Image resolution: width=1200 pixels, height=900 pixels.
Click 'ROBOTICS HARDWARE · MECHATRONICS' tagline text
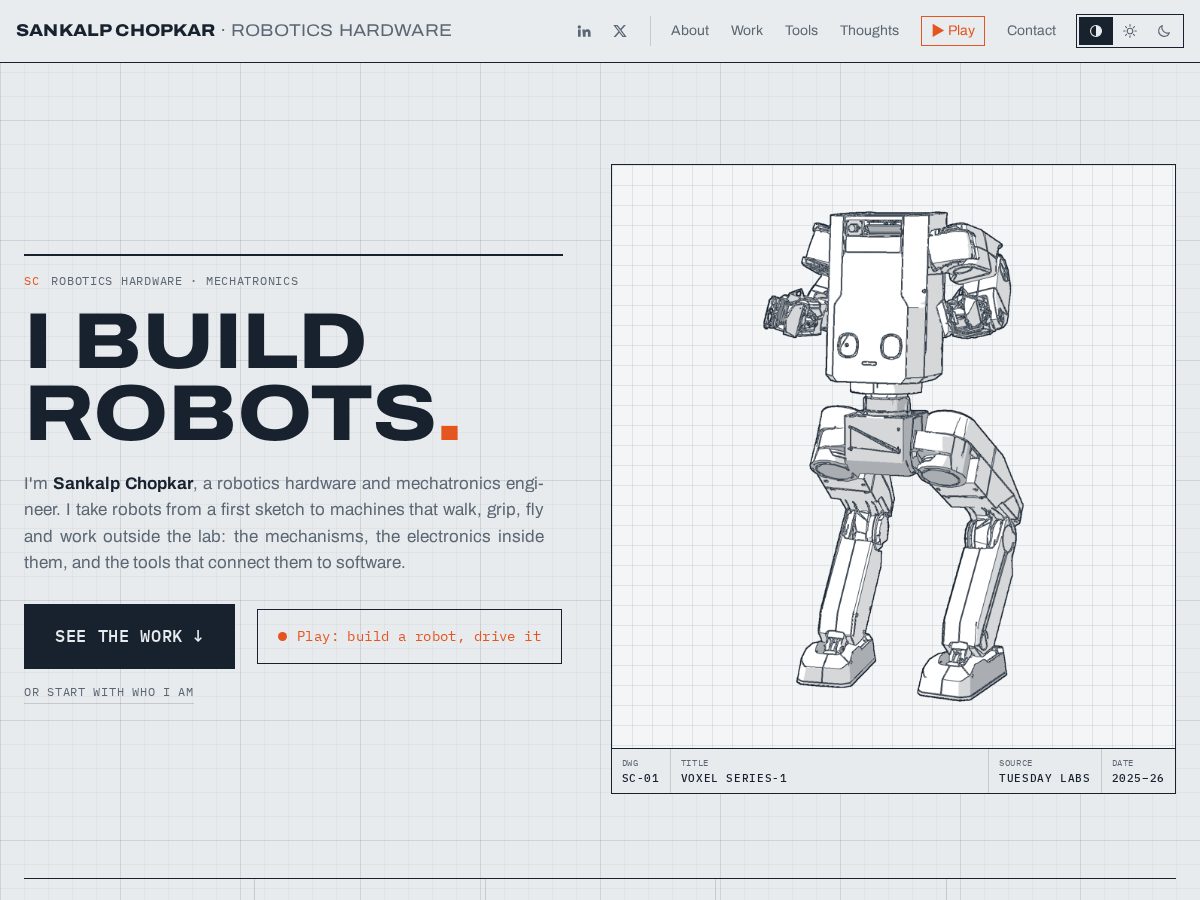click(175, 281)
